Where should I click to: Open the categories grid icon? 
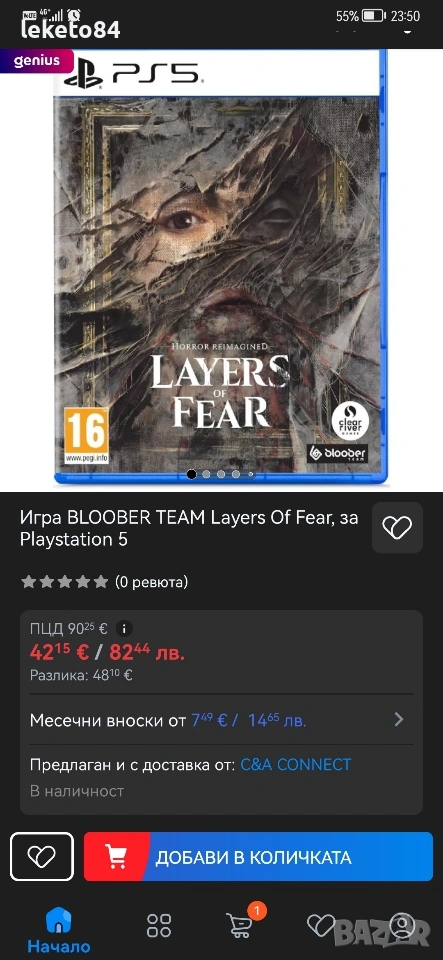[x=159, y=925]
